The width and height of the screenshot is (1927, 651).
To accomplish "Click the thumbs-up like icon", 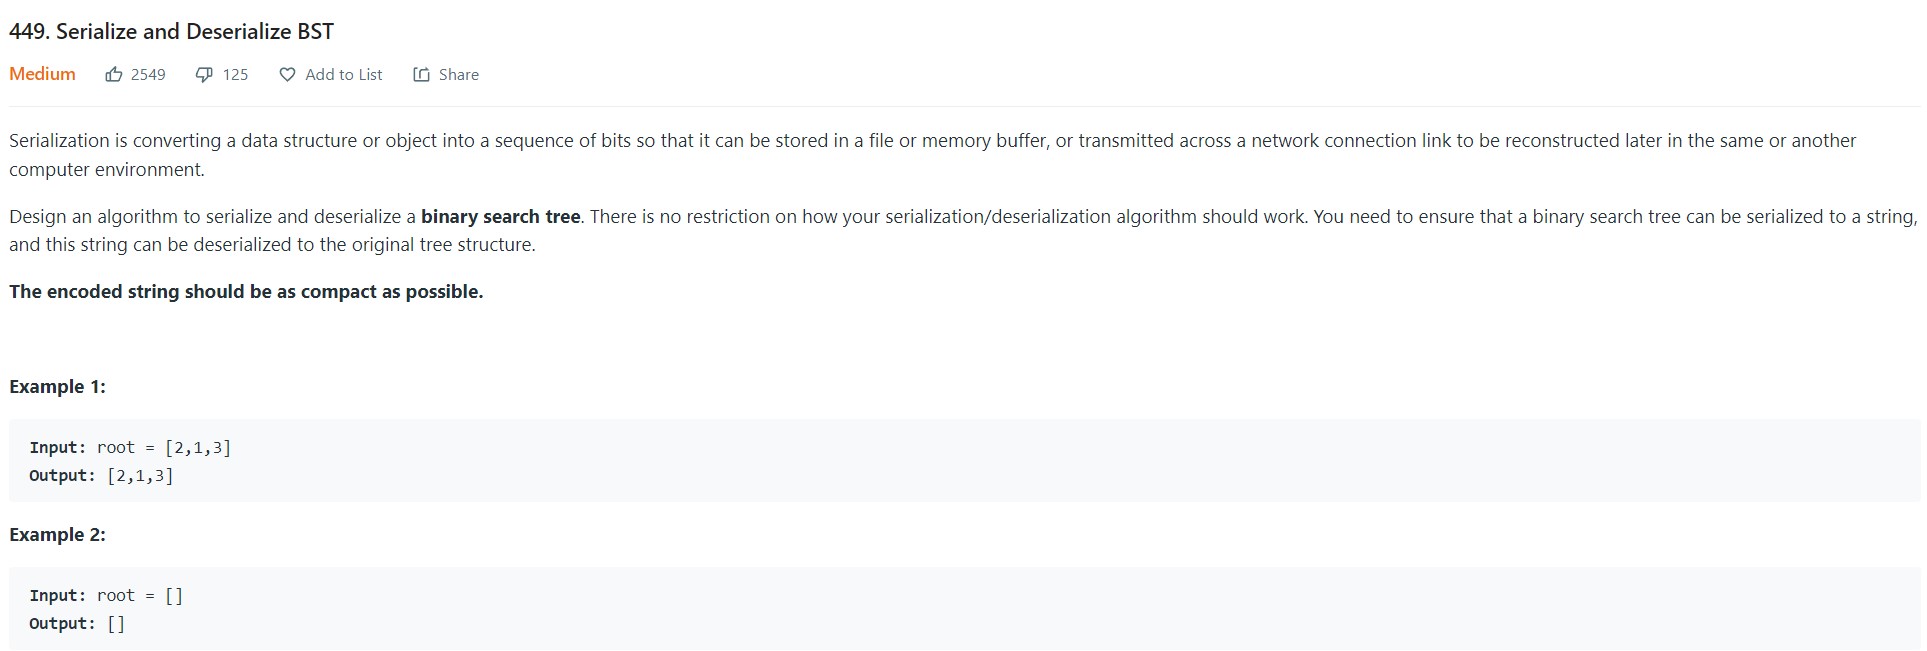I will 114,75.
